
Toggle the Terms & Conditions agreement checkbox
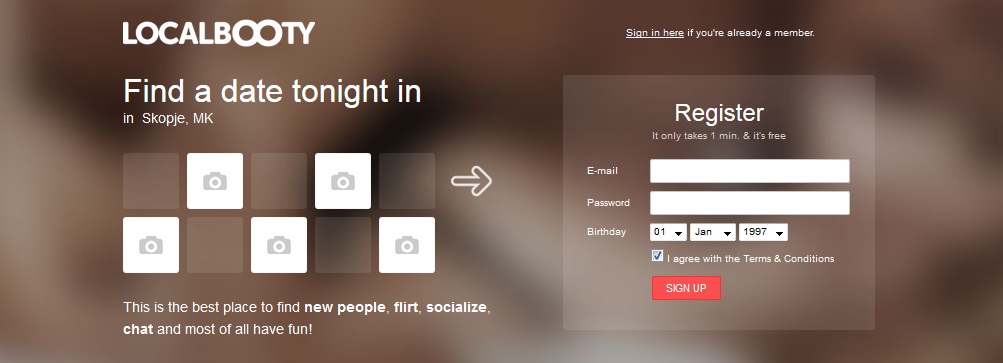click(x=657, y=256)
